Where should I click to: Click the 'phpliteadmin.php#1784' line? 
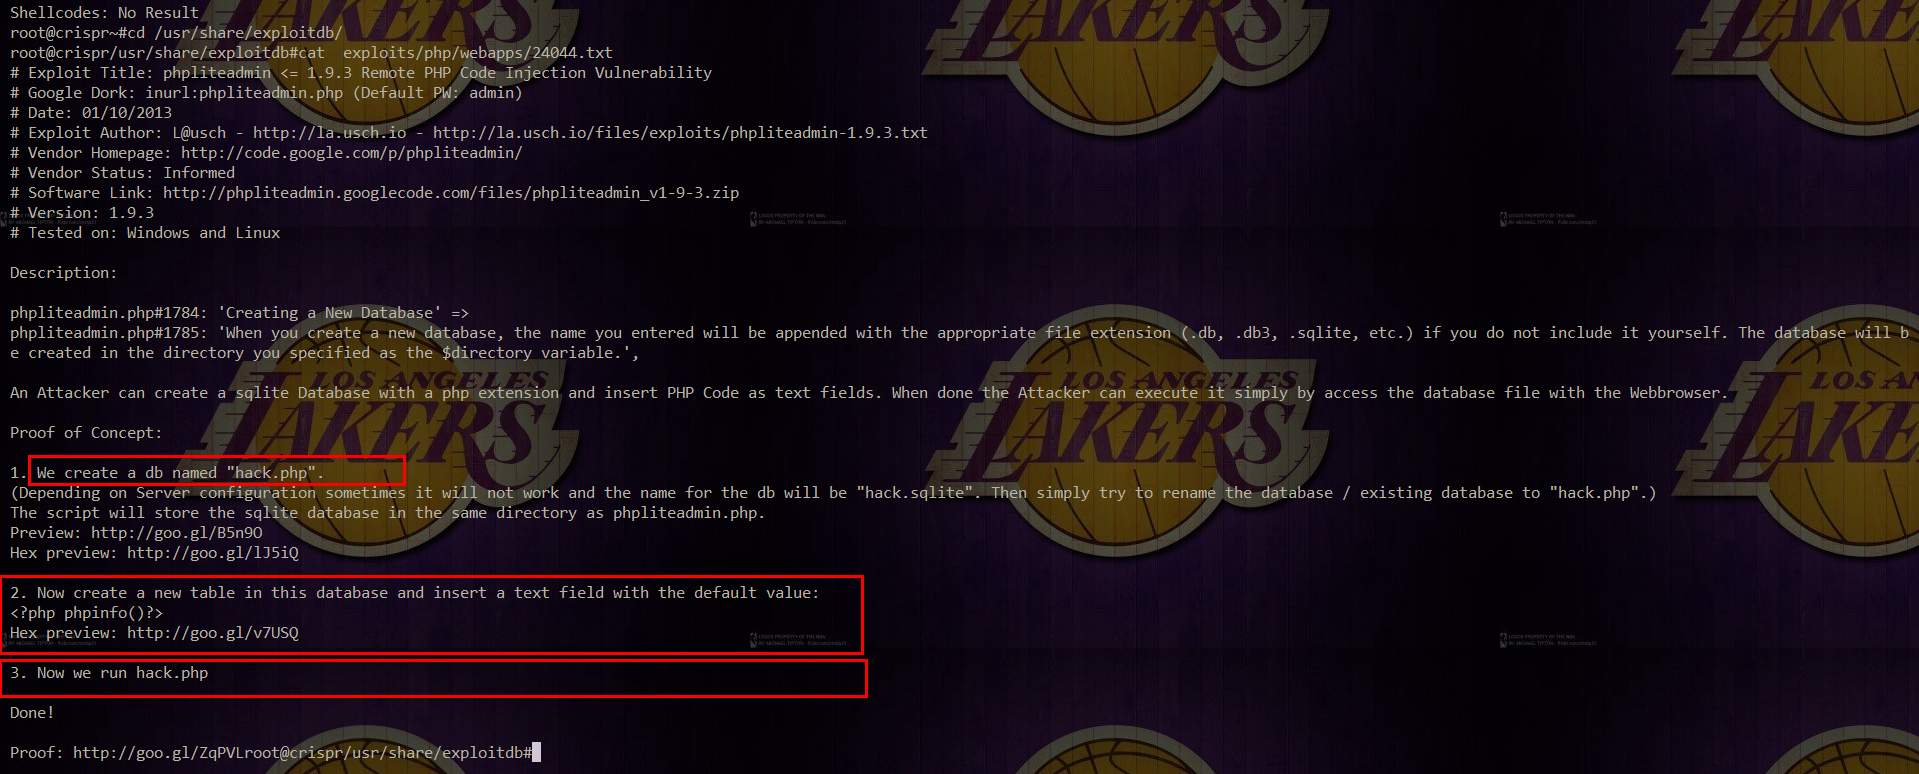tap(239, 313)
